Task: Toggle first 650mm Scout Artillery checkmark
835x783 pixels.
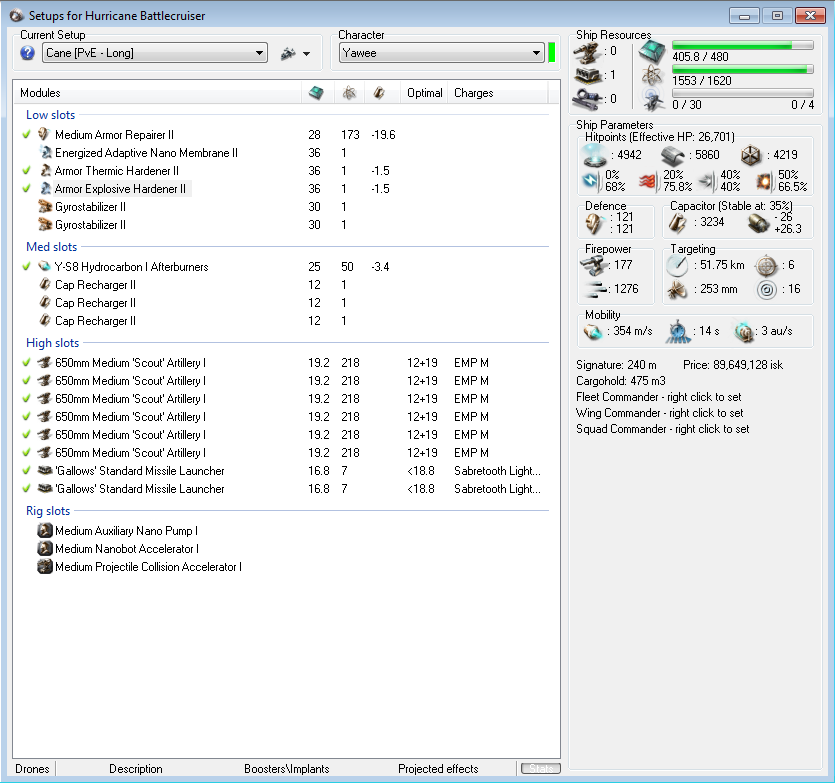Action: (x=26, y=363)
